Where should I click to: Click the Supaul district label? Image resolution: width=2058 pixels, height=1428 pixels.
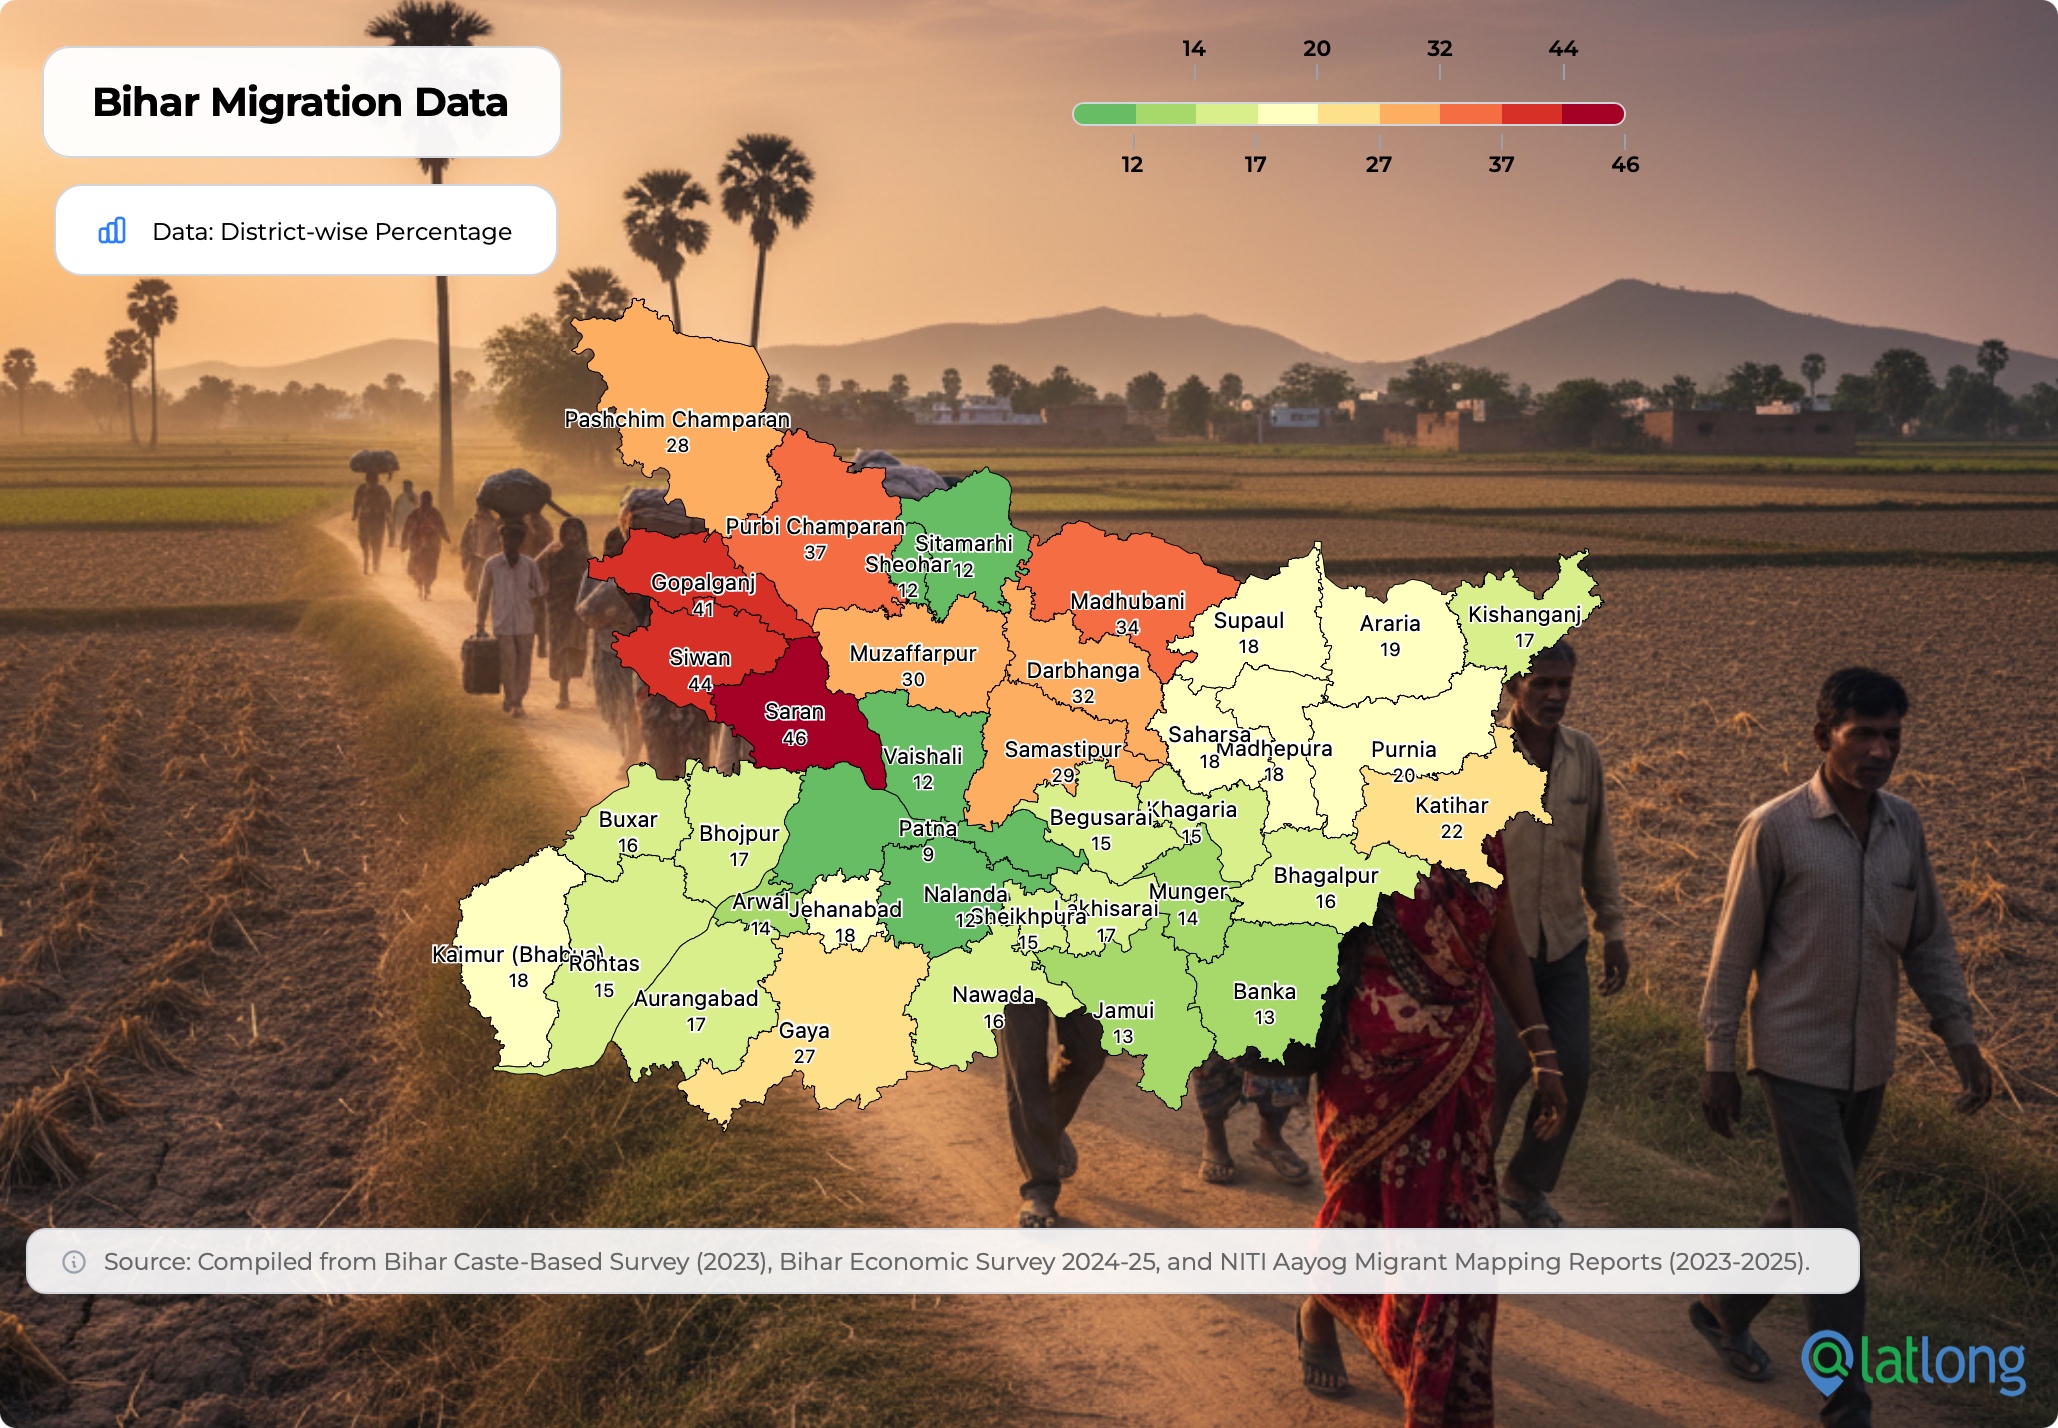tap(1249, 620)
